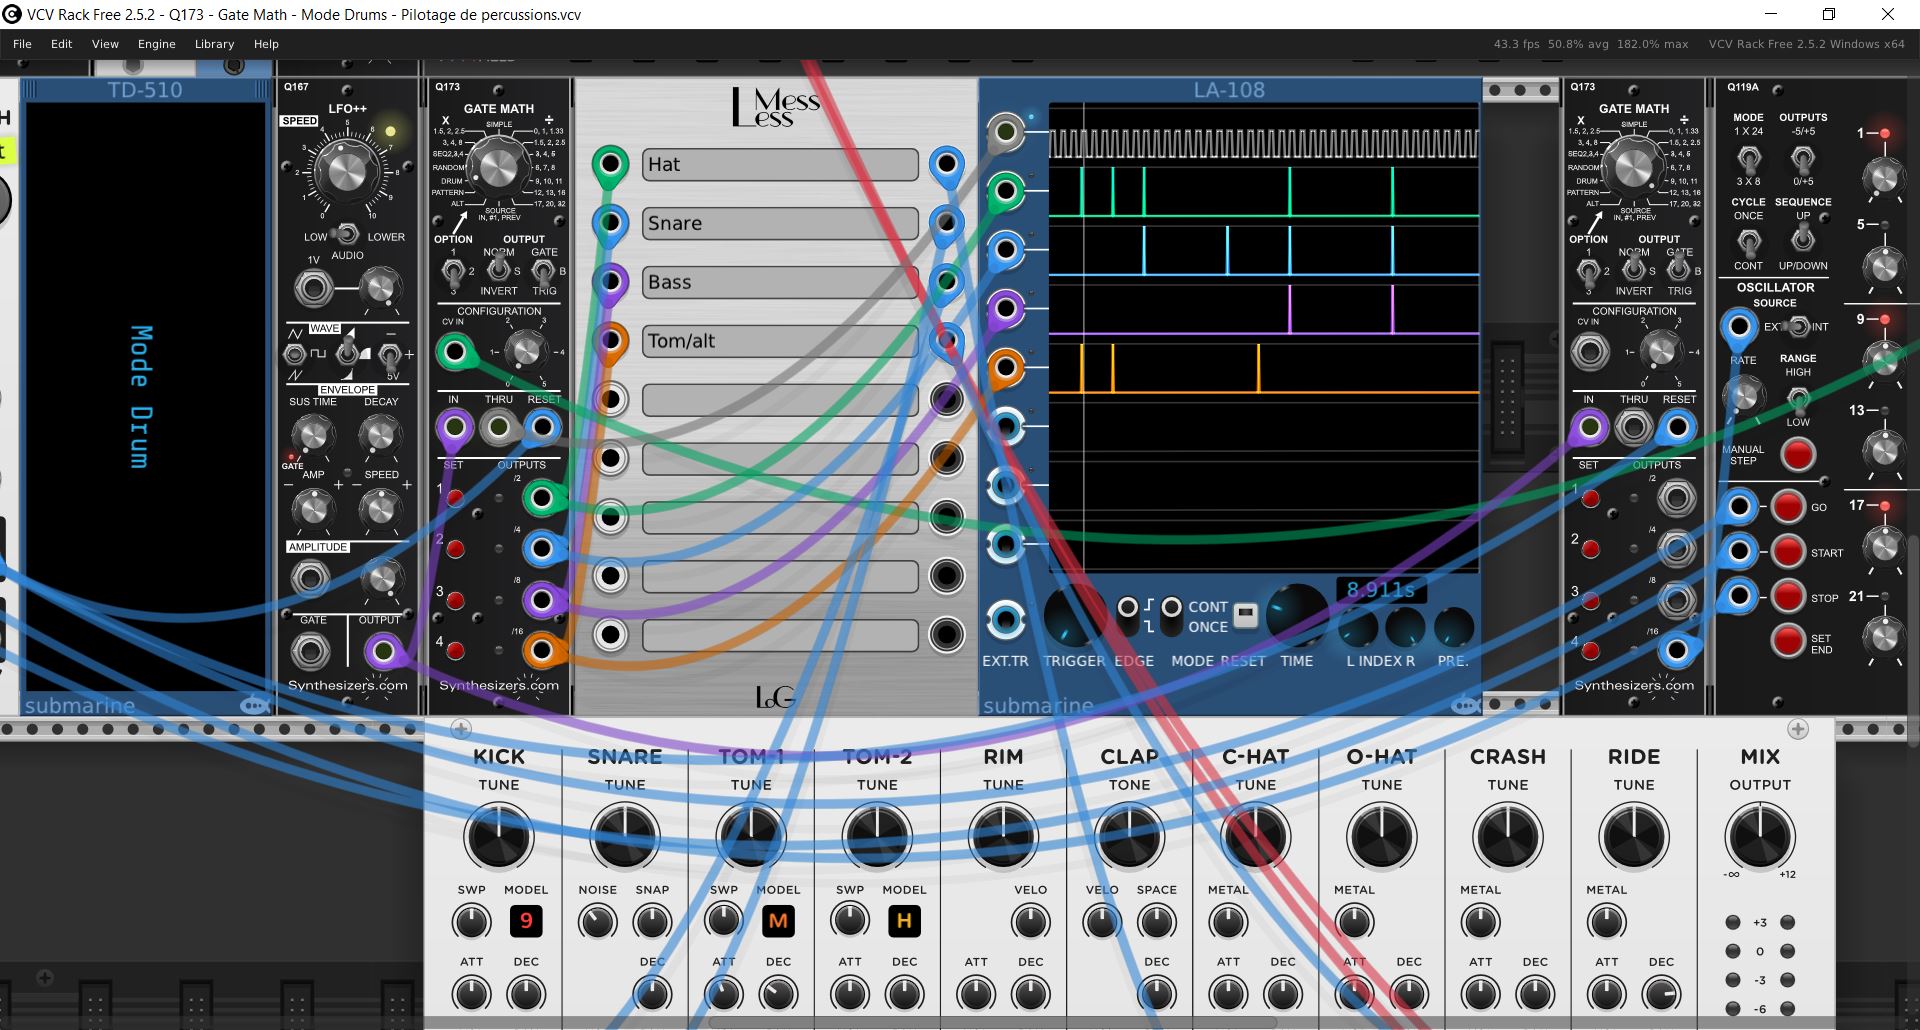Viewport: 1920px width, 1030px height.
Task: Click the orange input jack beside Tom/alt
Action: tap(610, 341)
